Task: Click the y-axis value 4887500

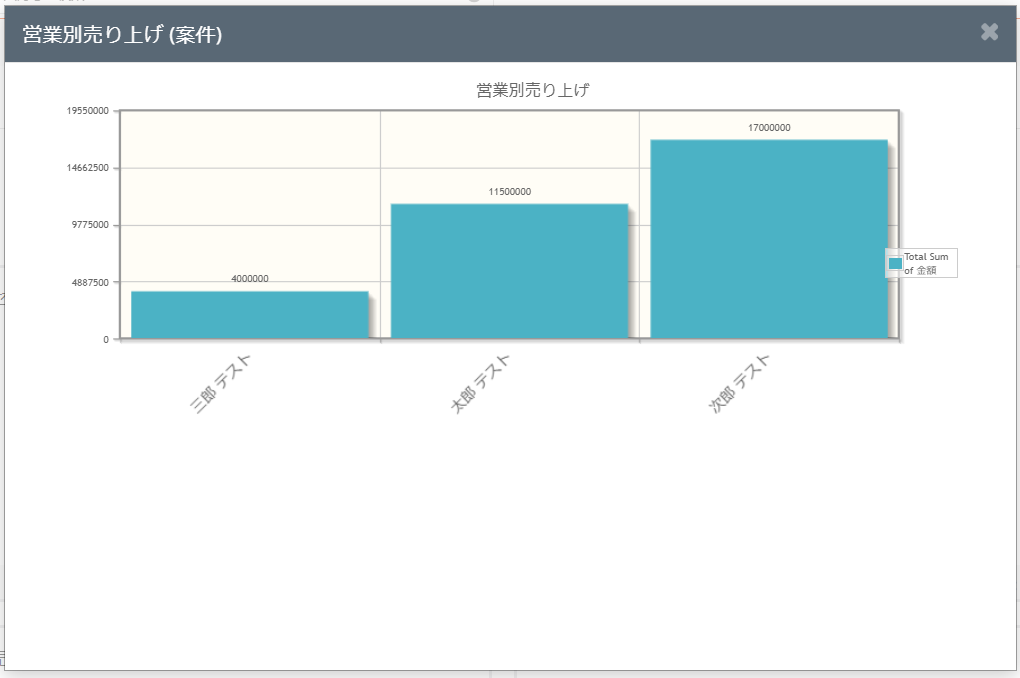Action: tap(90, 282)
